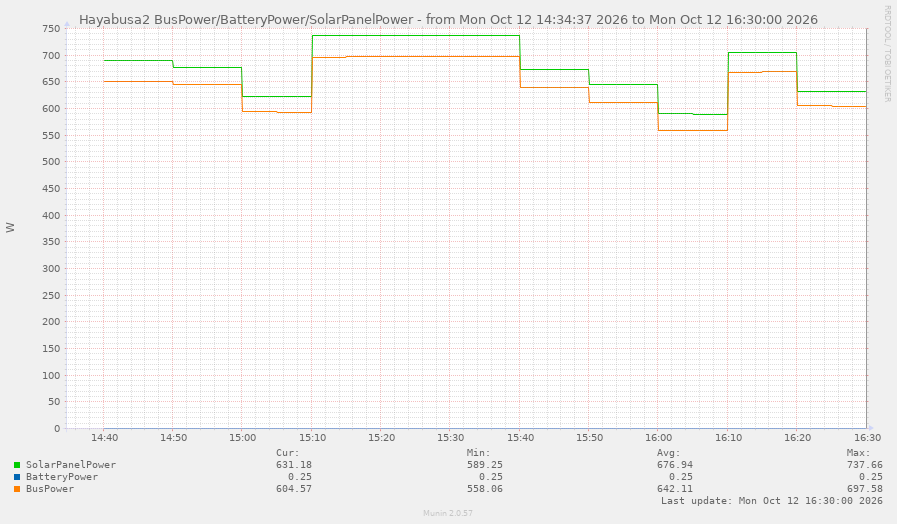The height and width of the screenshot is (524, 897).
Task: Click the SolarPanelPower Avg value 676.94
Action: 674,465
